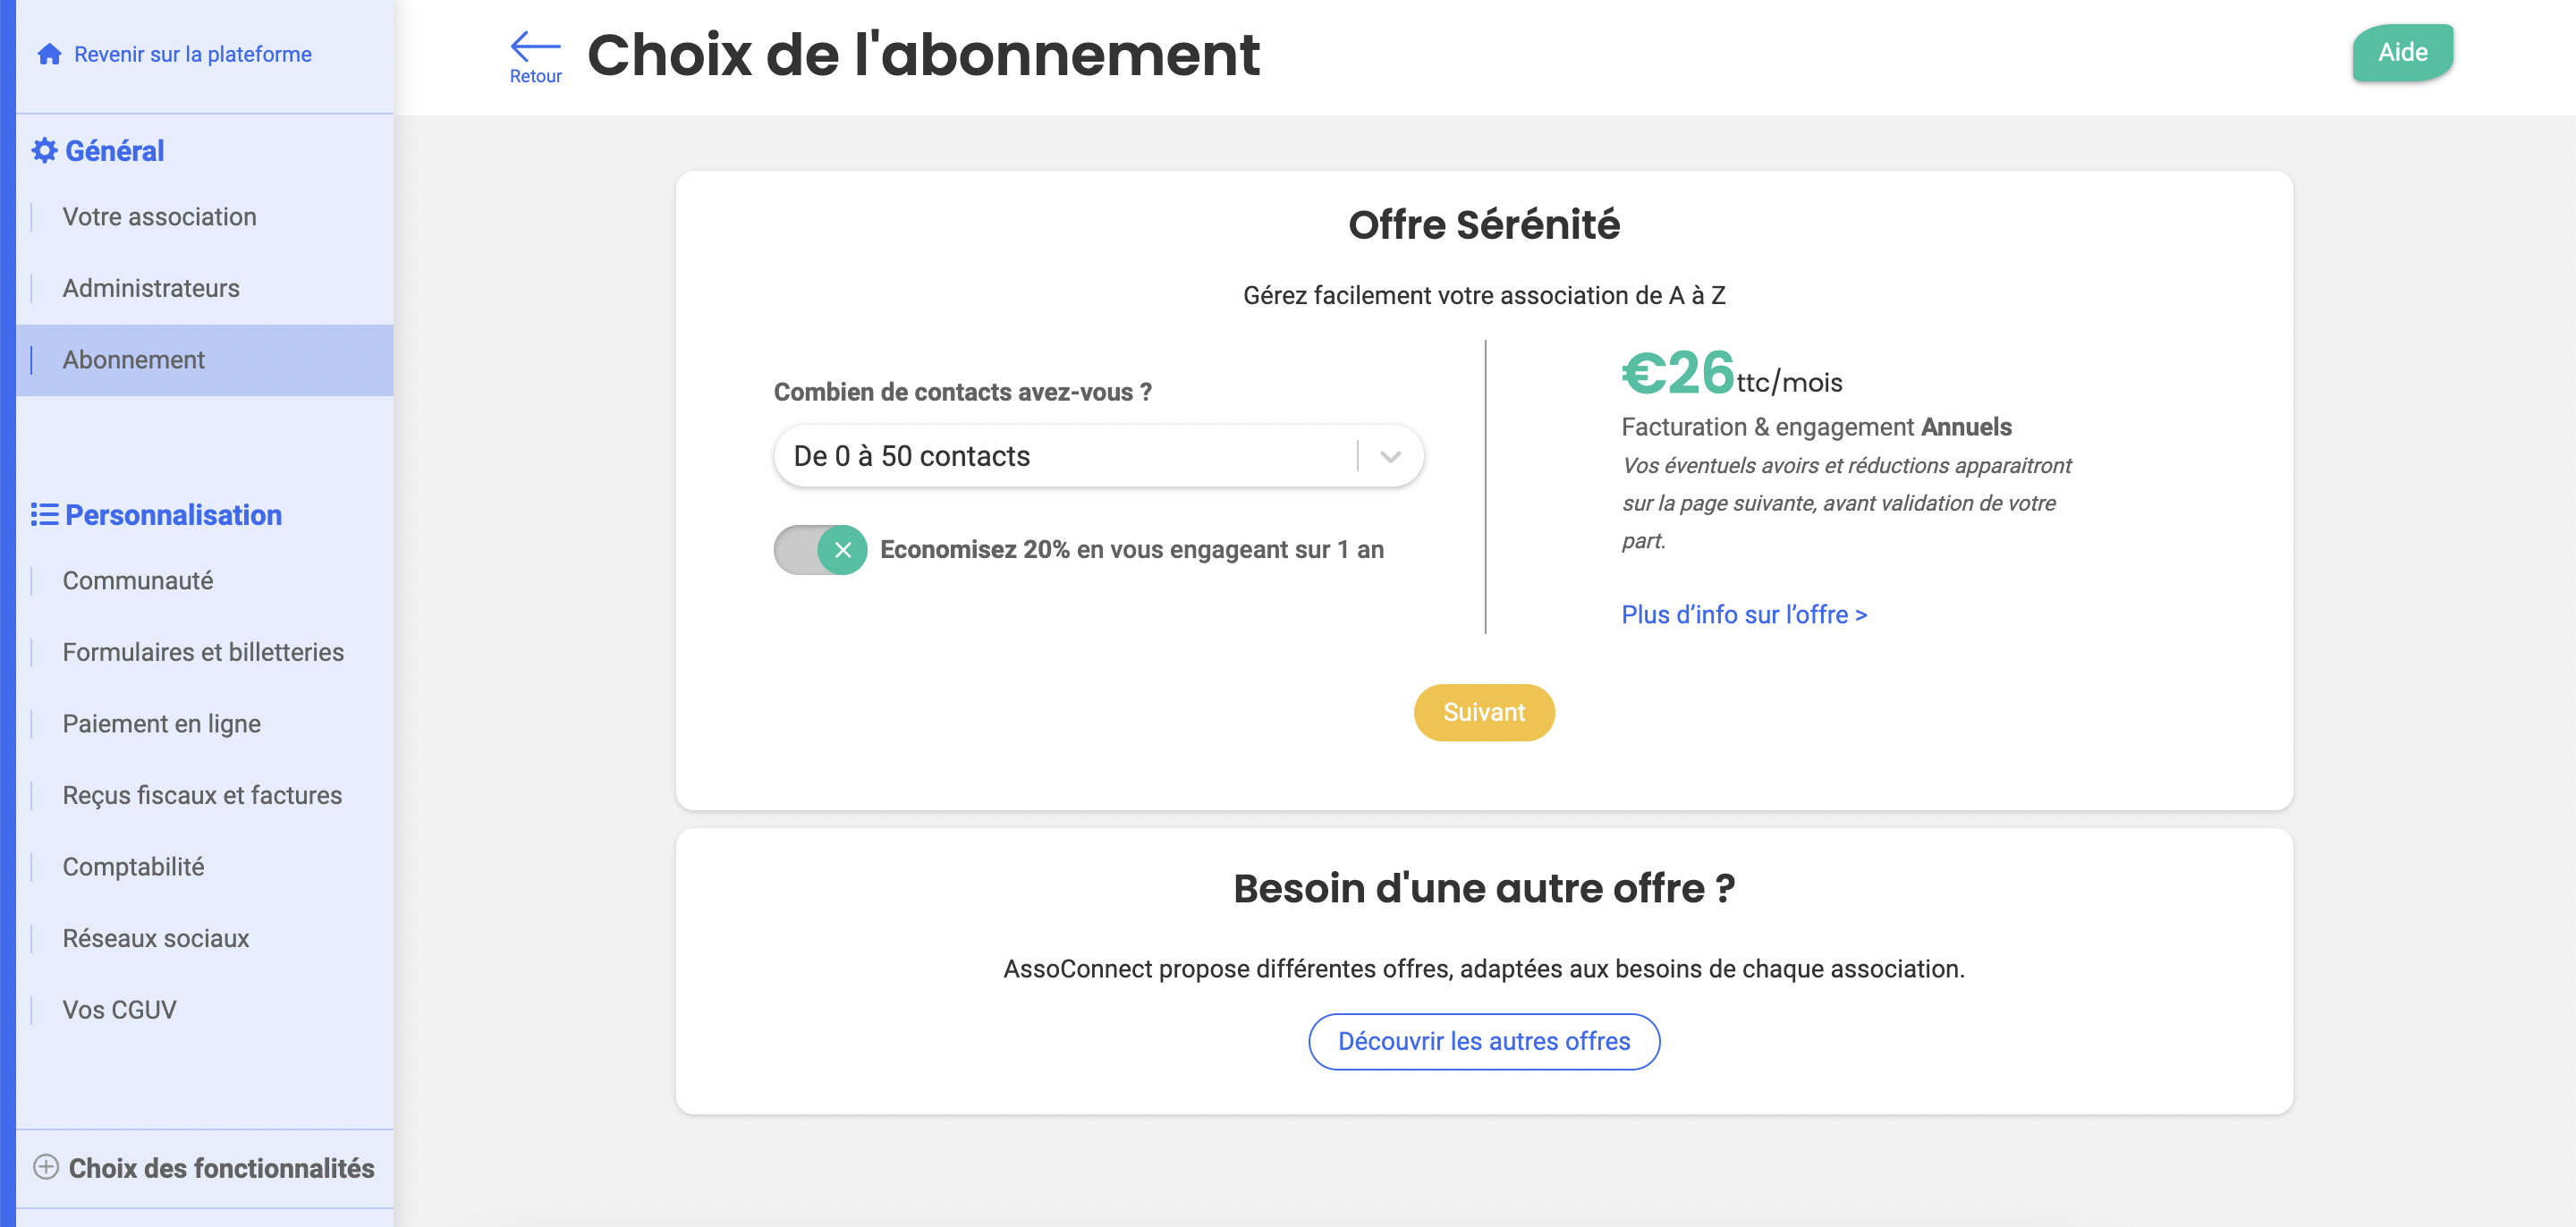
Task: Click the plus circle icon for Choix des fonctionnalités
Action: pyautogui.click(x=46, y=1166)
